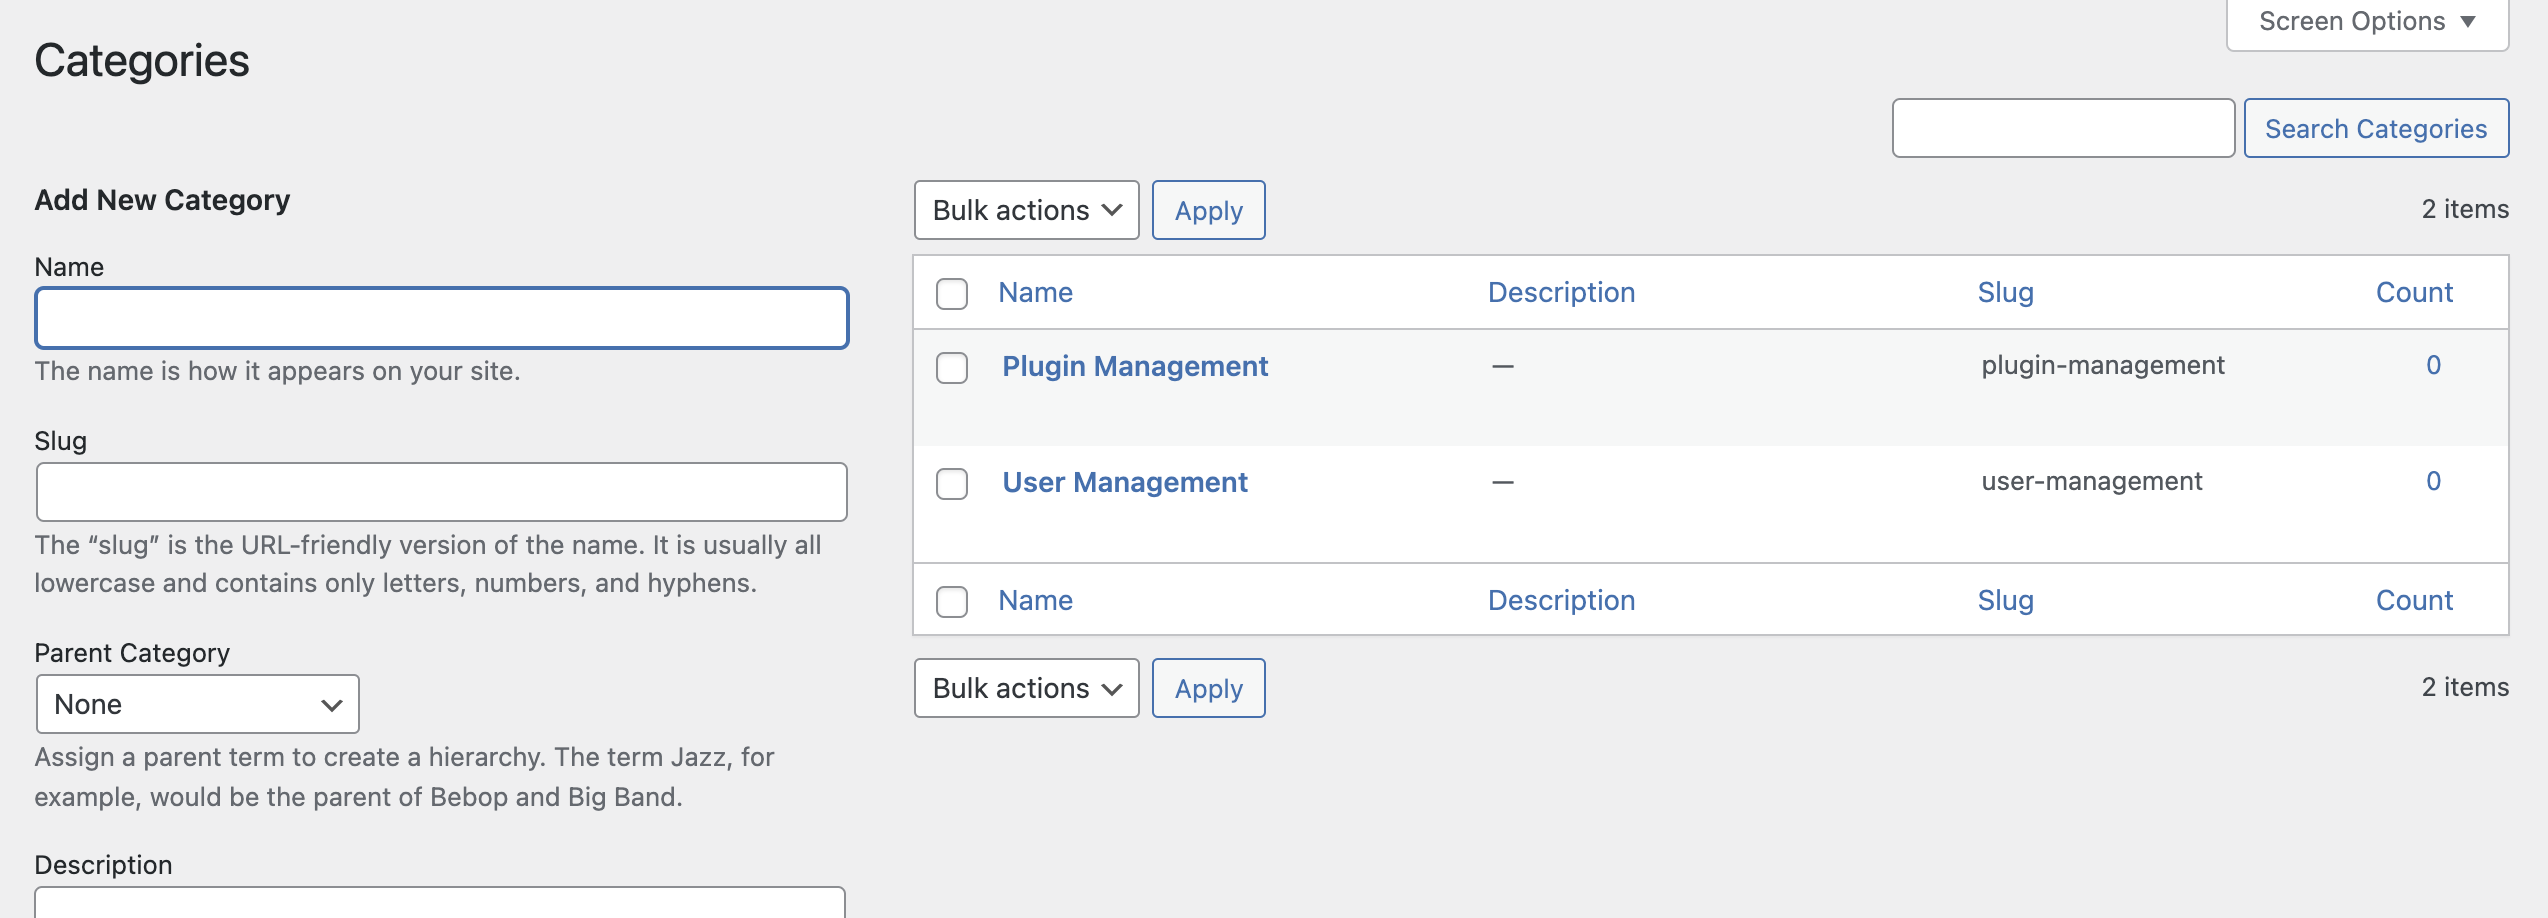Focus the category search input field
2548x918 pixels.
(2062, 129)
